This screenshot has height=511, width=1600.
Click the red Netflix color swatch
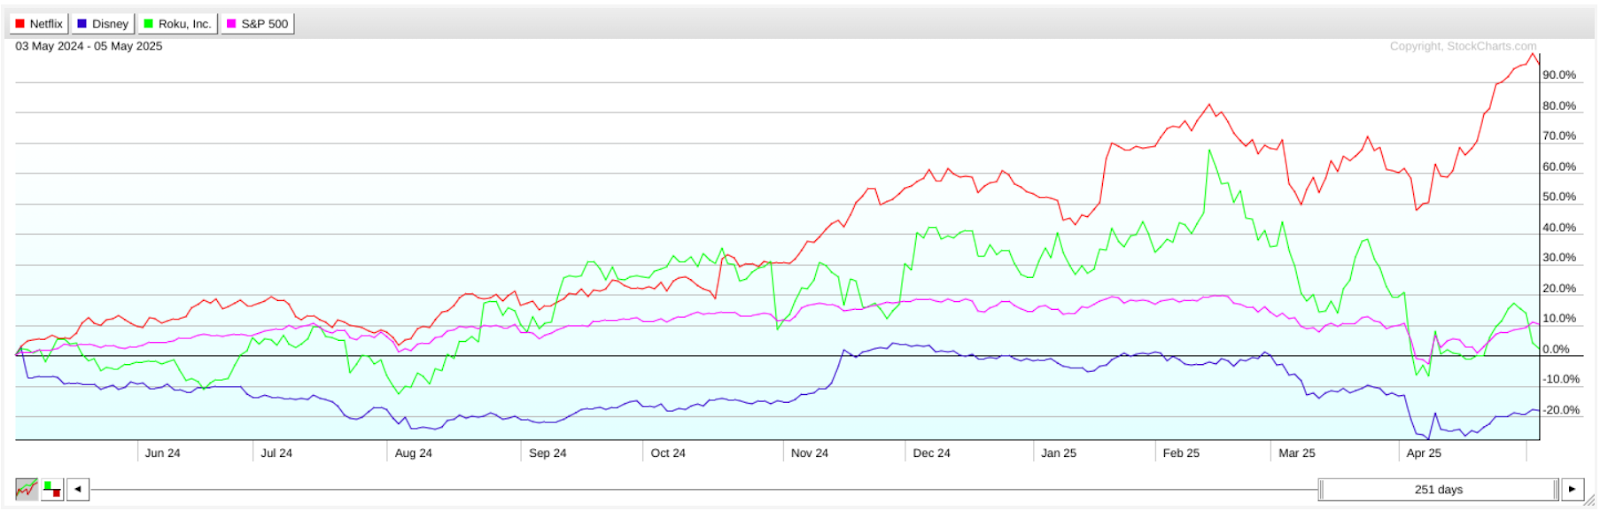pos(20,23)
